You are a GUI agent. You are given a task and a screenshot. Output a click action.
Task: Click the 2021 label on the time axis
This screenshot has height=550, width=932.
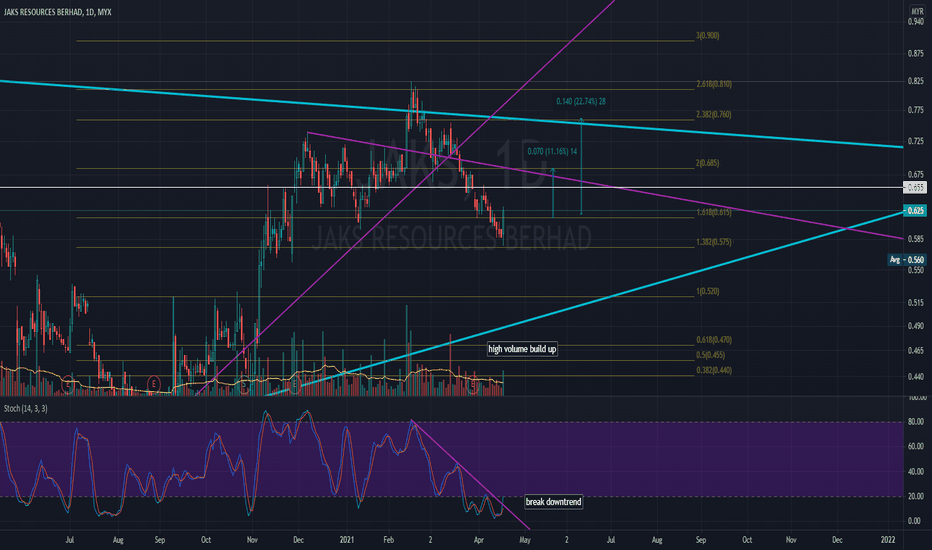347,540
